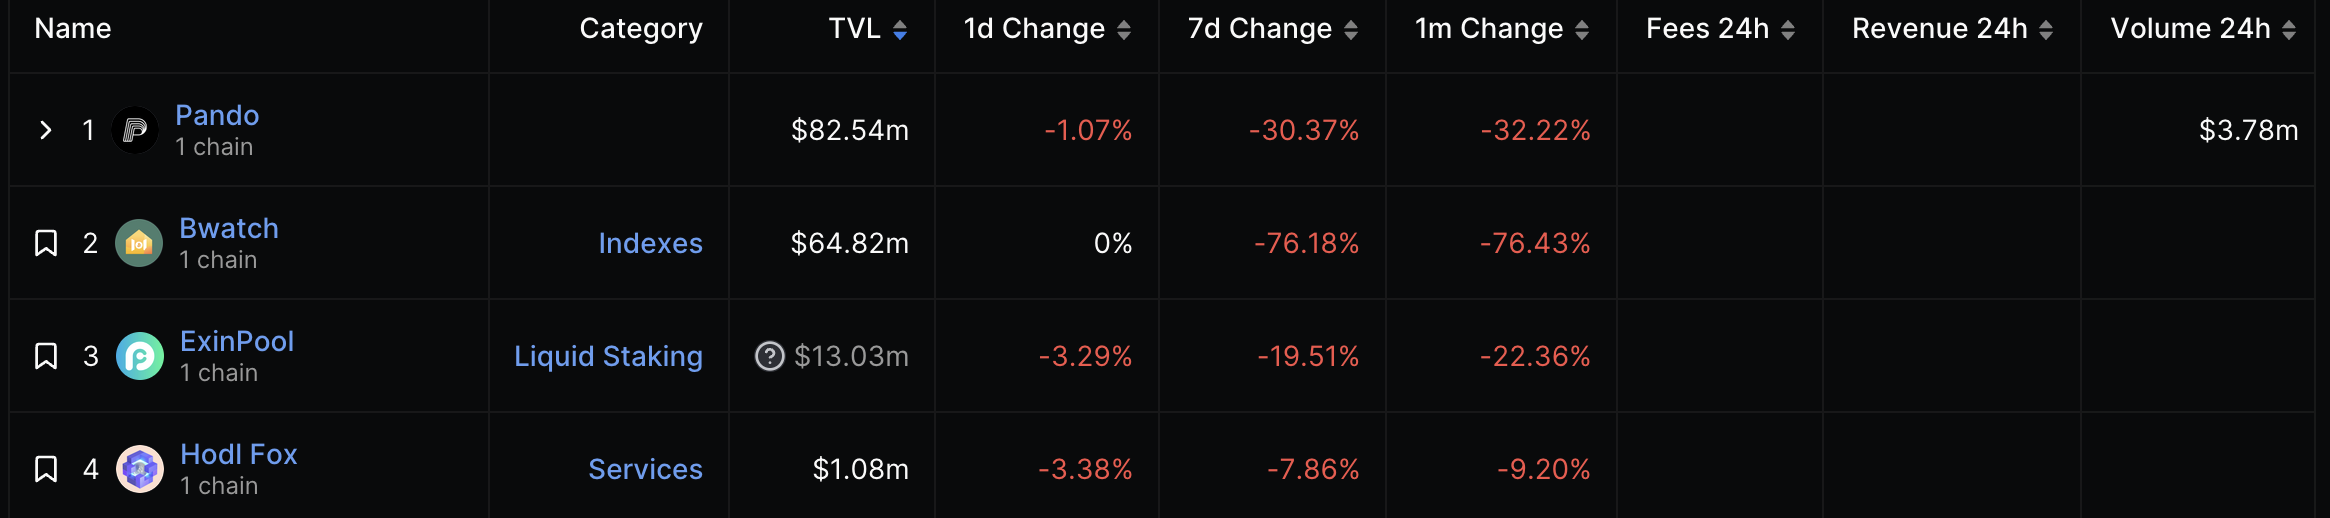Screen dimensions: 2330x518
Task: Sort by 1d Change column arrows
Action: click(x=1124, y=30)
